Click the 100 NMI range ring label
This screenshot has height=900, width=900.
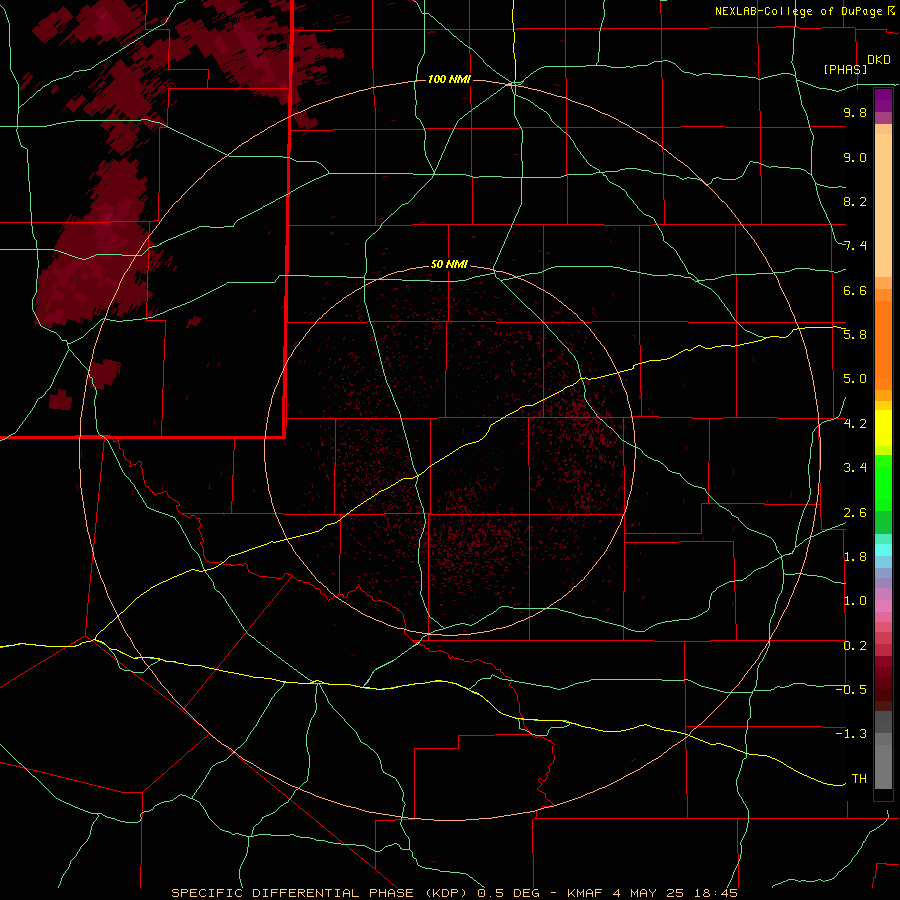pos(449,79)
